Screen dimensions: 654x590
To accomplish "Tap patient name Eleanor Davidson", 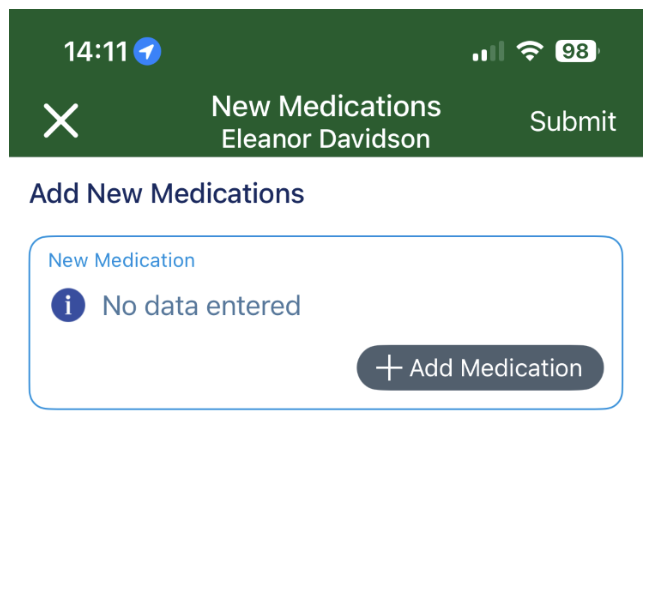I will pyautogui.click(x=326, y=138).
